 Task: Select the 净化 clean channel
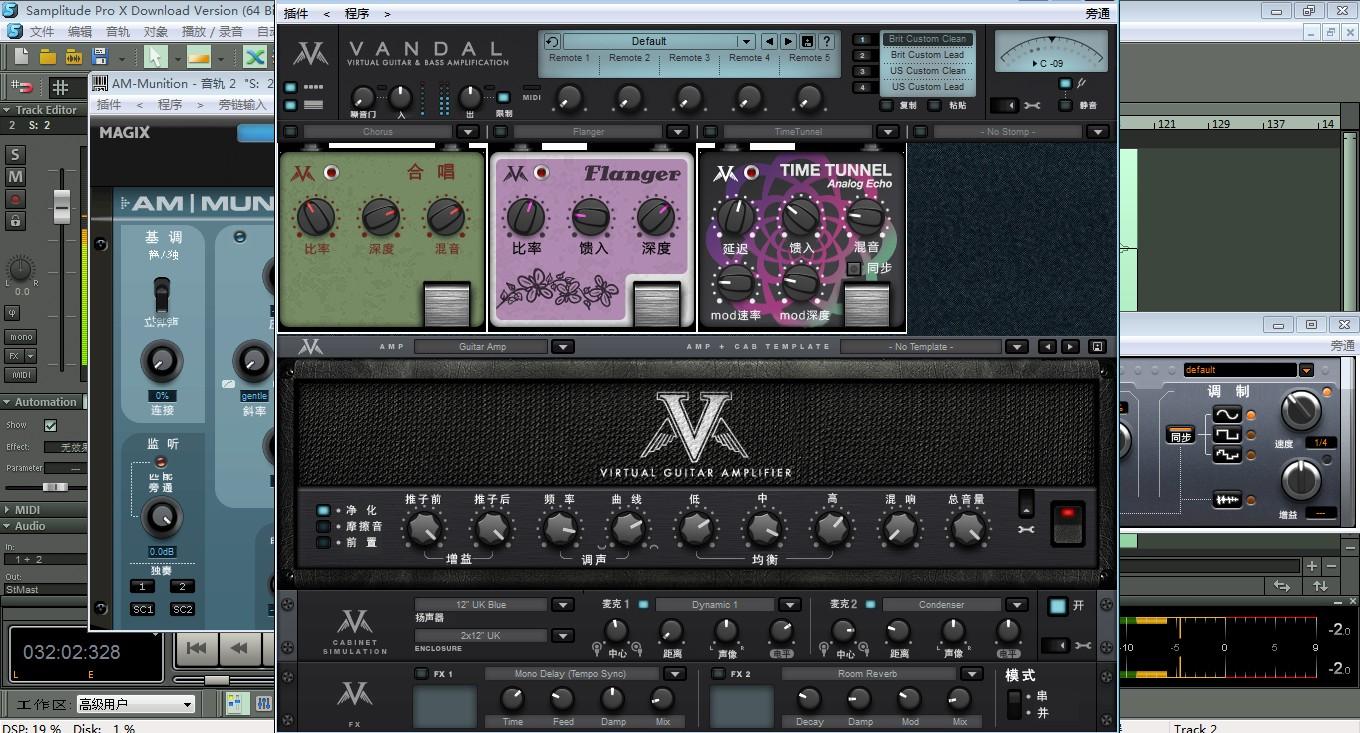323,511
